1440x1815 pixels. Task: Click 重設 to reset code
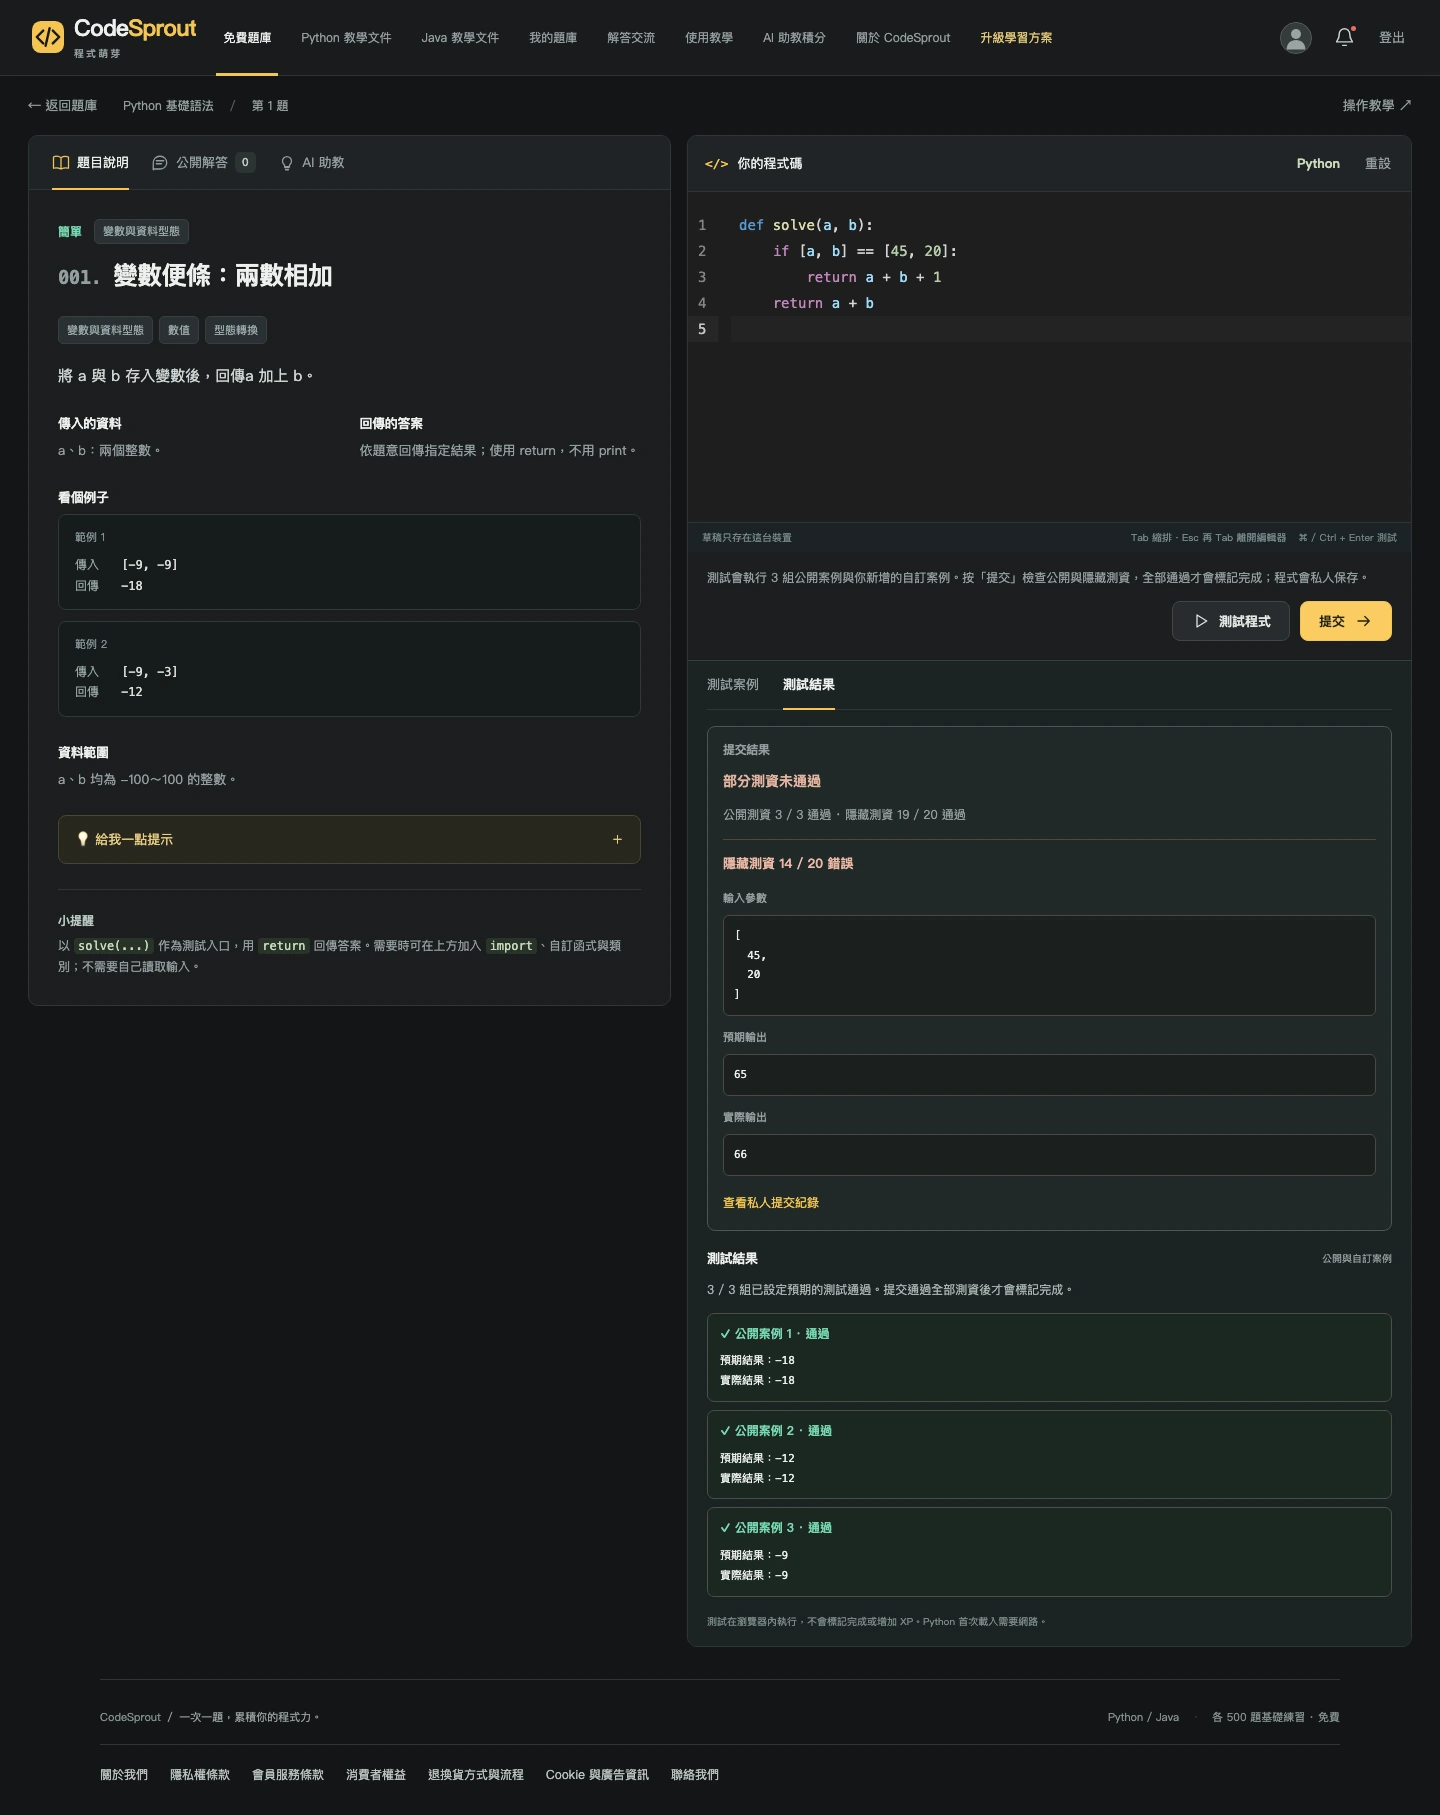(x=1378, y=163)
